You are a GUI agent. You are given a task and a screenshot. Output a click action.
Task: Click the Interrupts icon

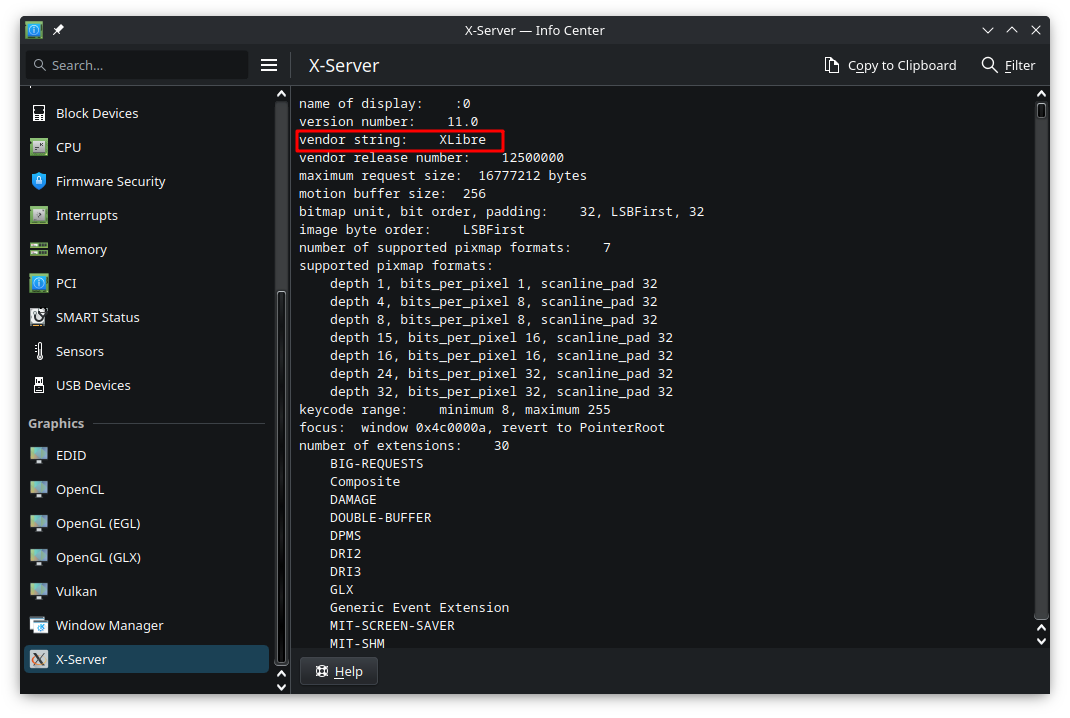coord(39,216)
